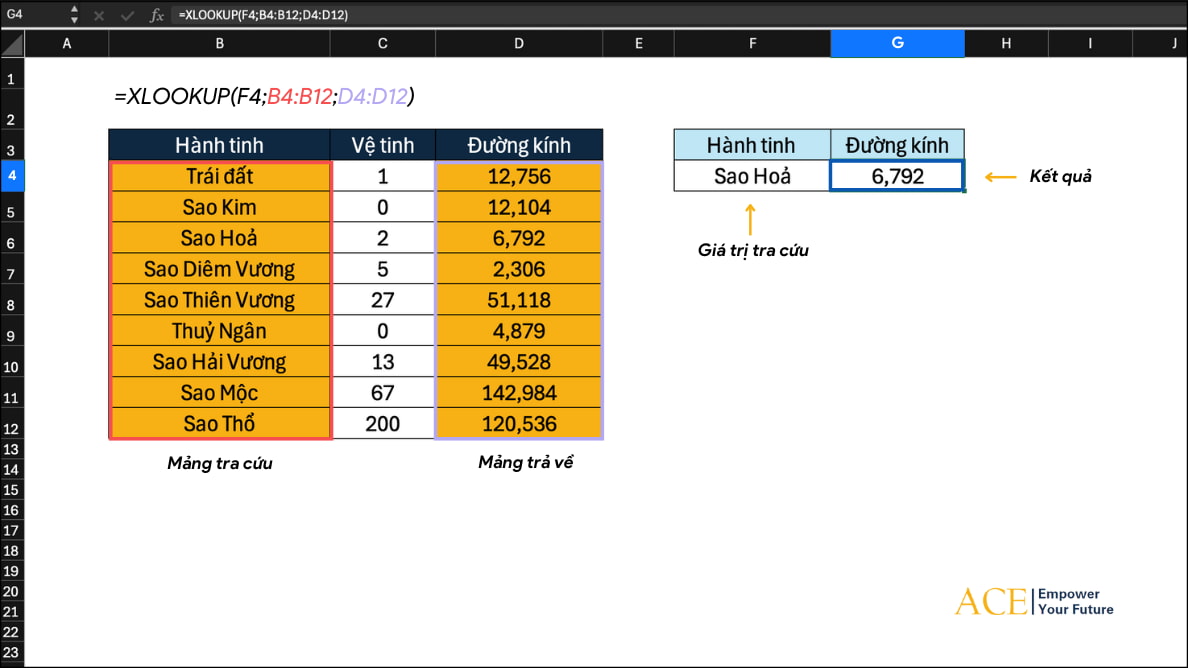
Task: Open the Name Box dropdown arrows
Action: pos(74,15)
